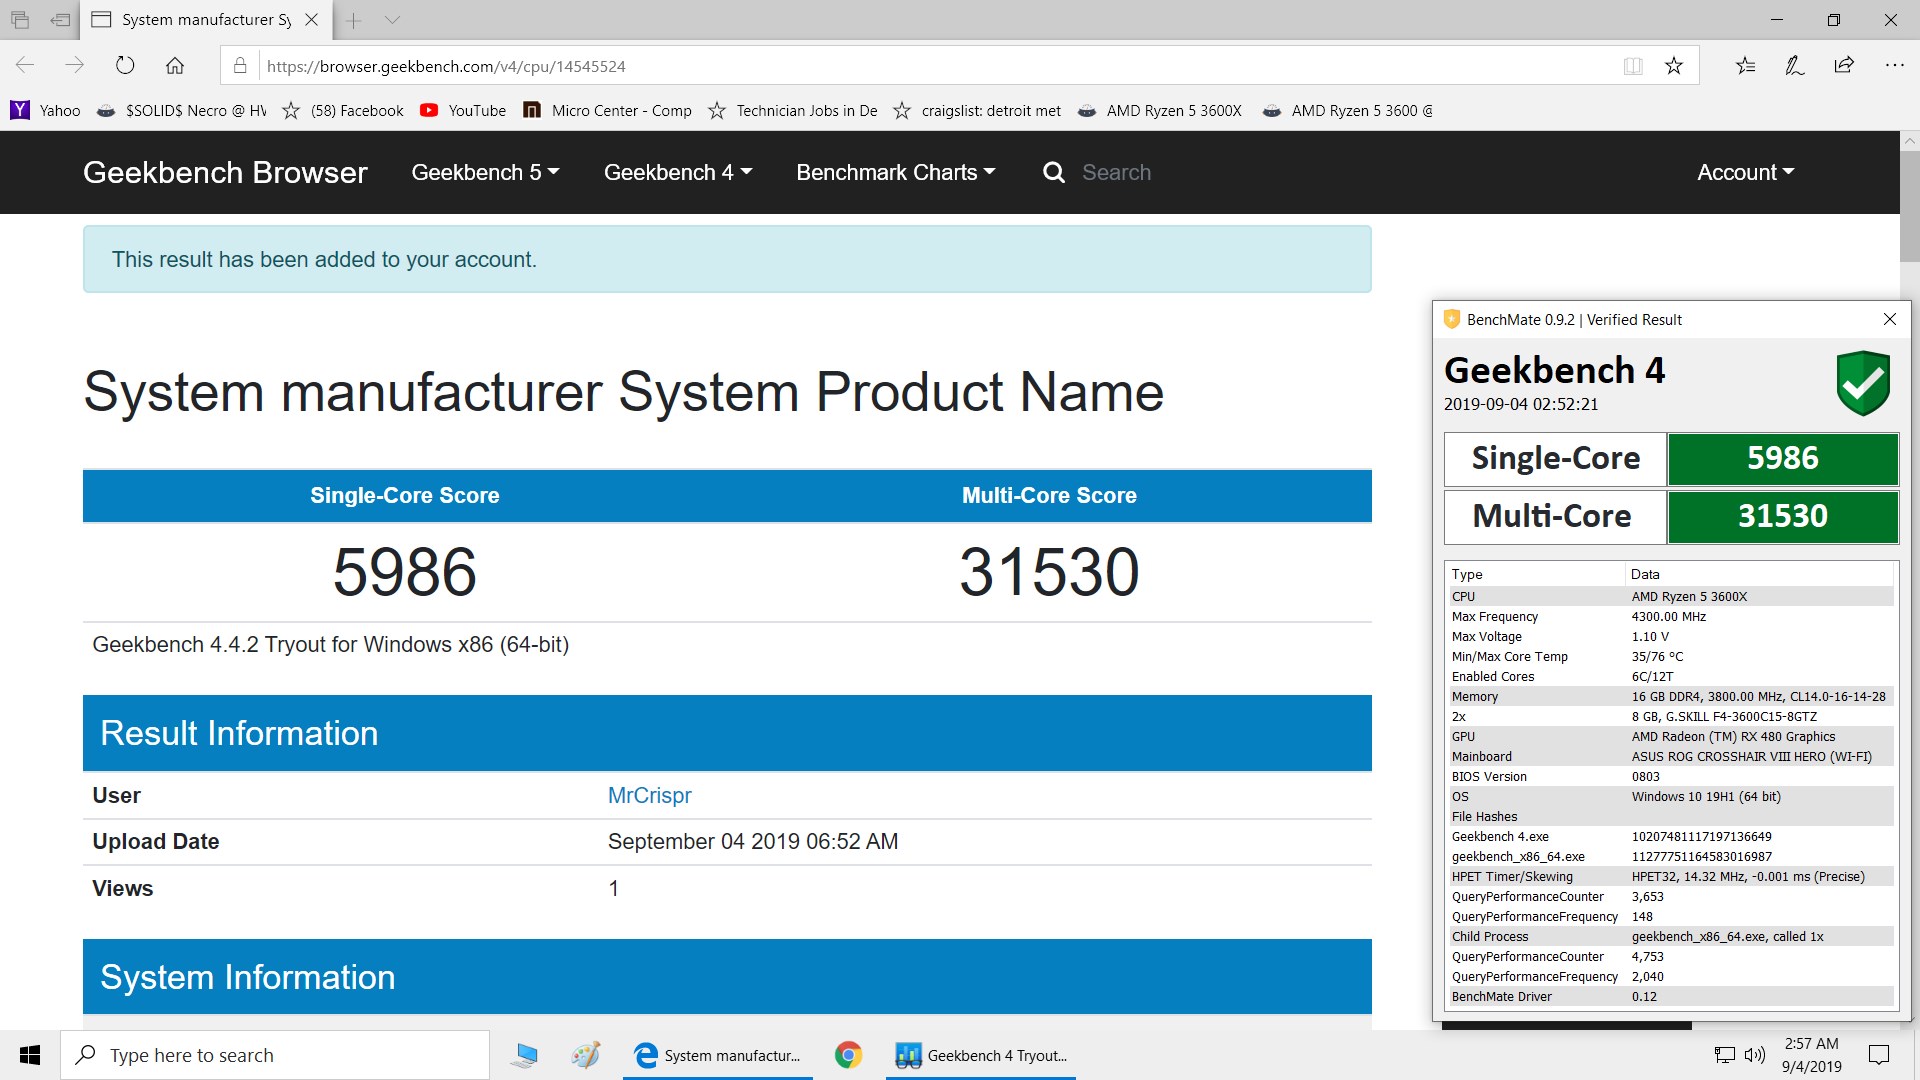Select the BenchMate Multi-Core score 31530
Screen dimensions: 1920x1080
tap(1782, 516)
